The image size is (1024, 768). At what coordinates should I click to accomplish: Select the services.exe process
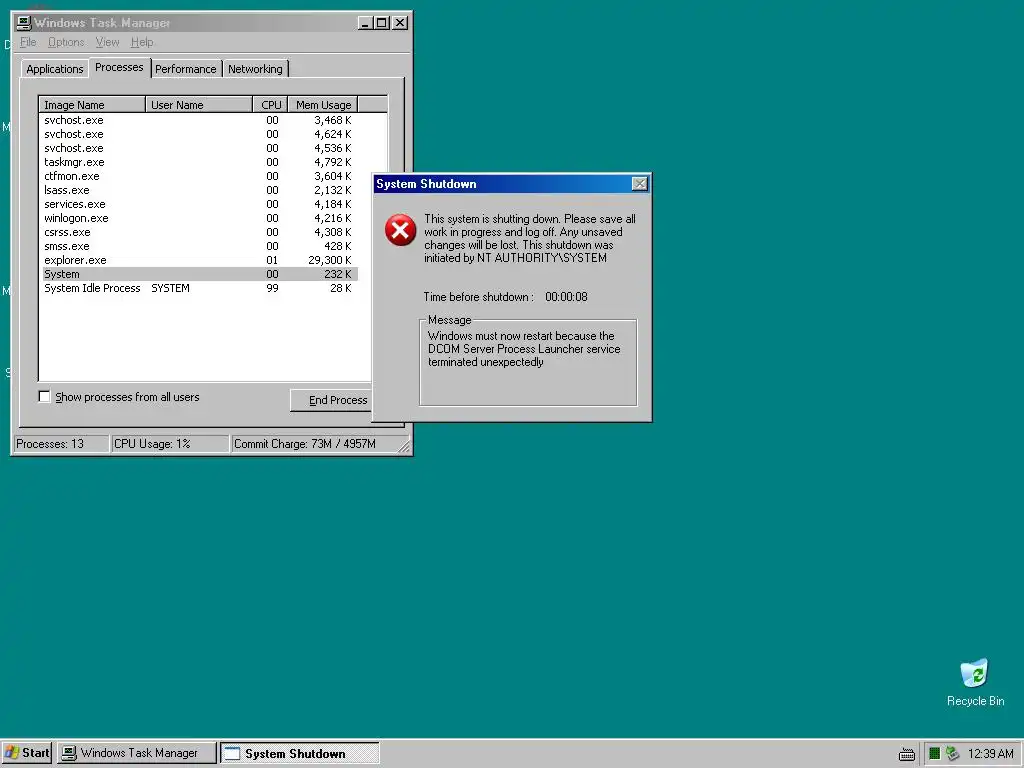[x=200, y=204]
